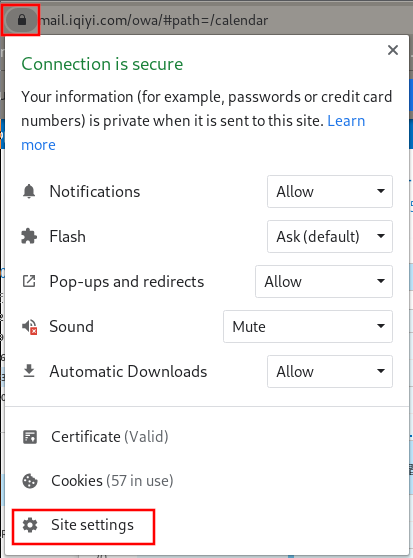Close the site information popup
Viewport: 413px width, 558px height.
point(393,50)
